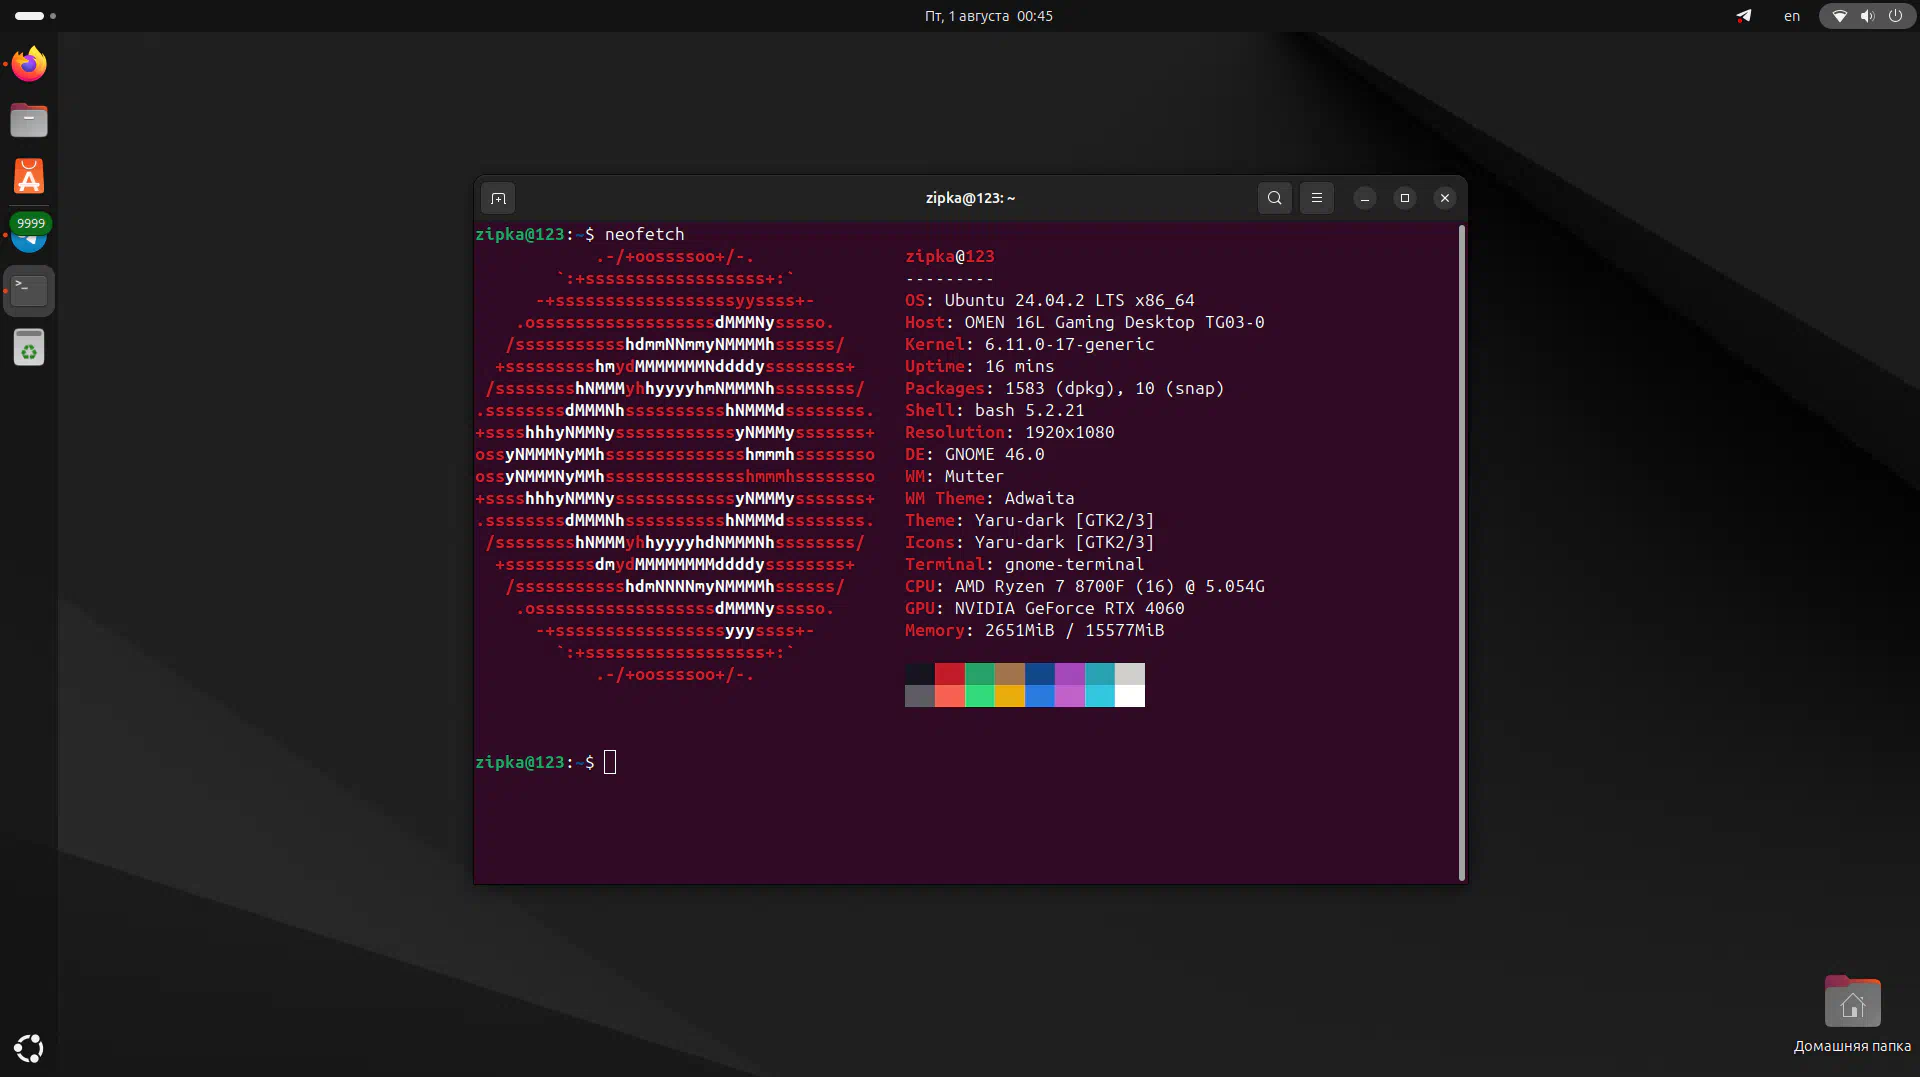Screen dimensions: 1920x1077
Task: Maximize the terminal window
Action: [1405, 198]
